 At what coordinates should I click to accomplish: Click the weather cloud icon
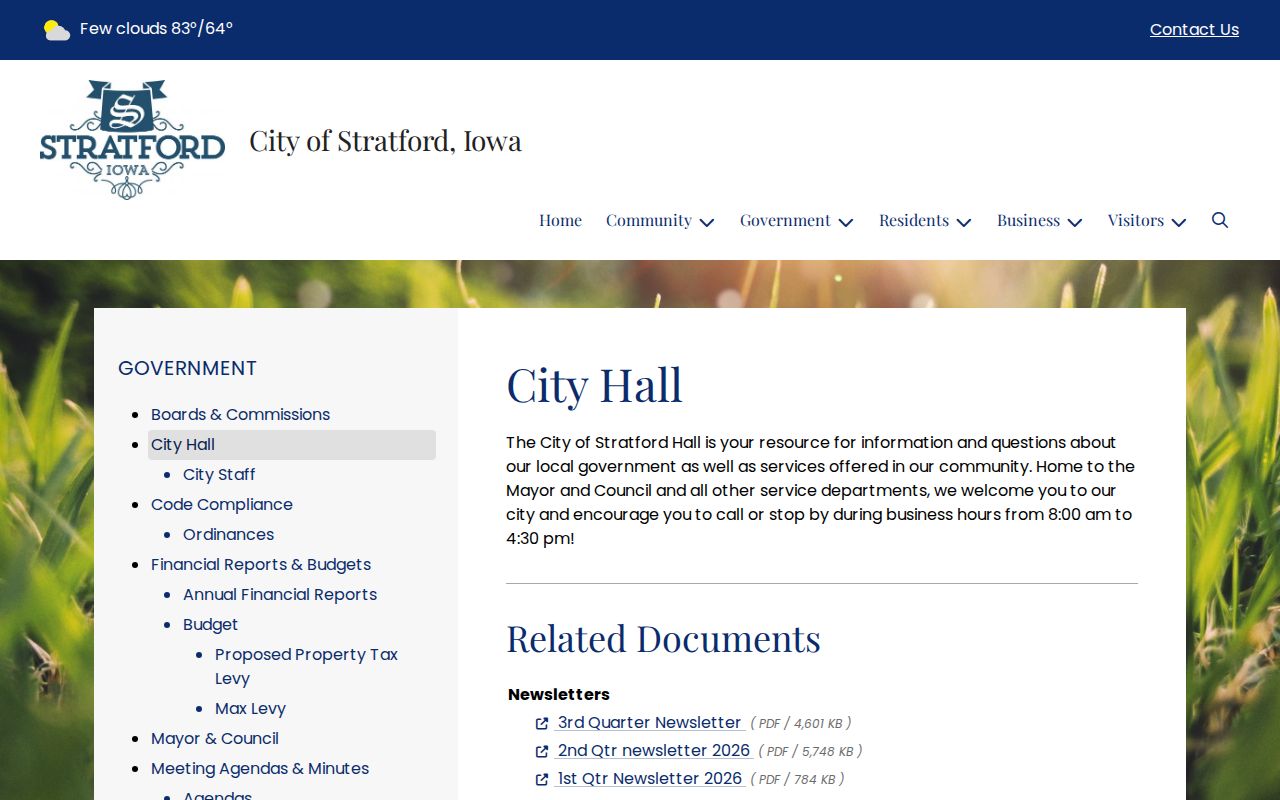click(x=57, y=30)
